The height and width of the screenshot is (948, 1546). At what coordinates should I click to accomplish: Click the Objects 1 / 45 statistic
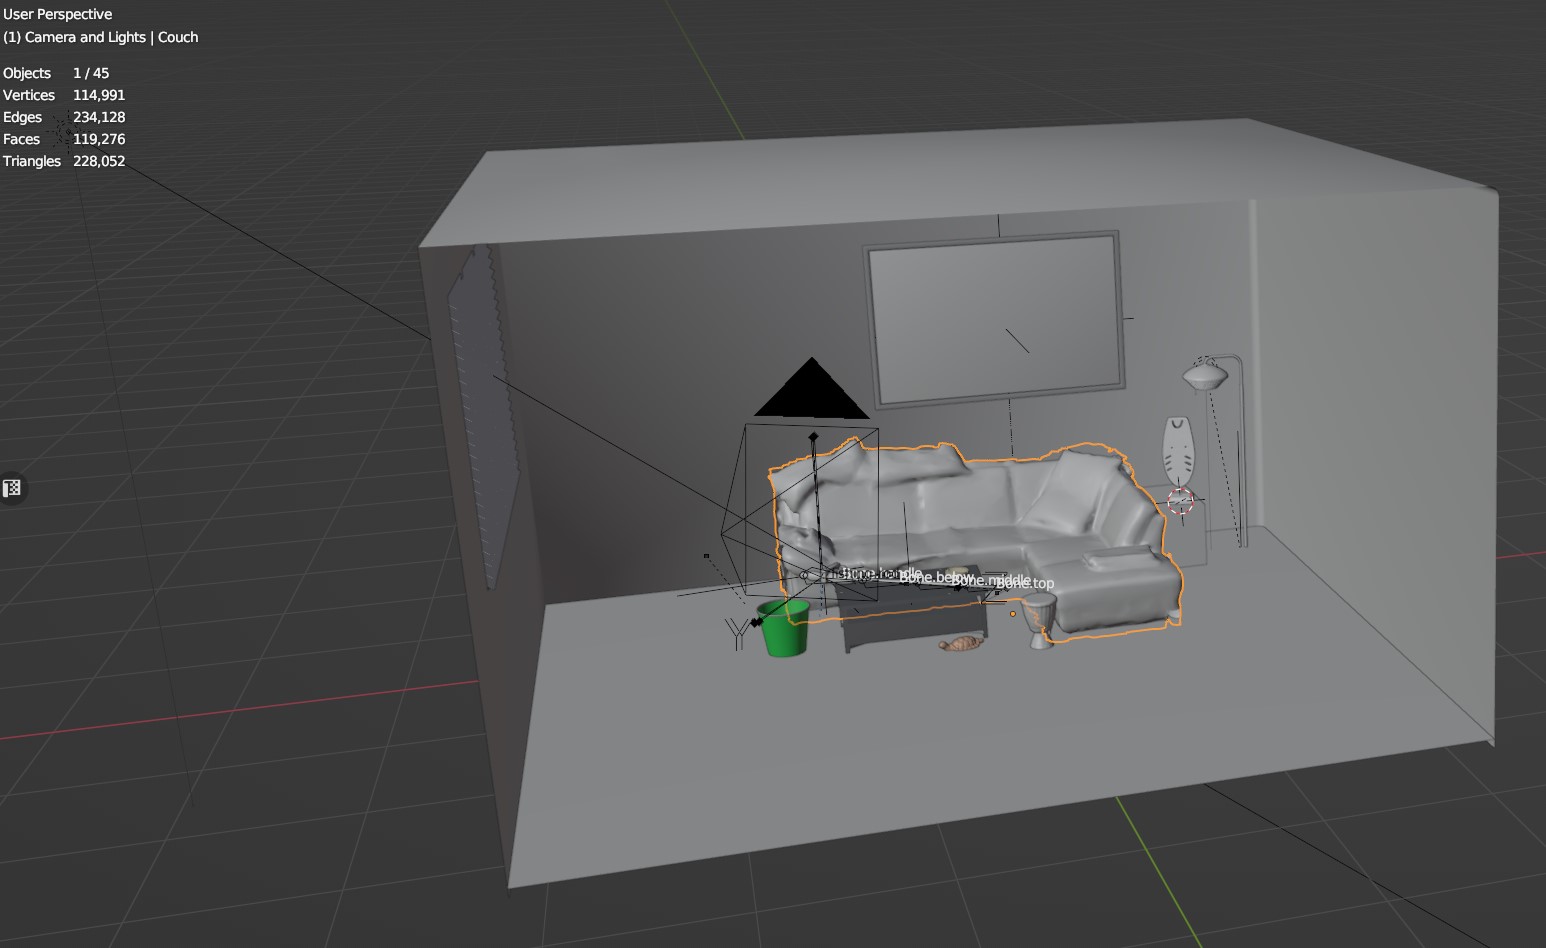[56, 73]
